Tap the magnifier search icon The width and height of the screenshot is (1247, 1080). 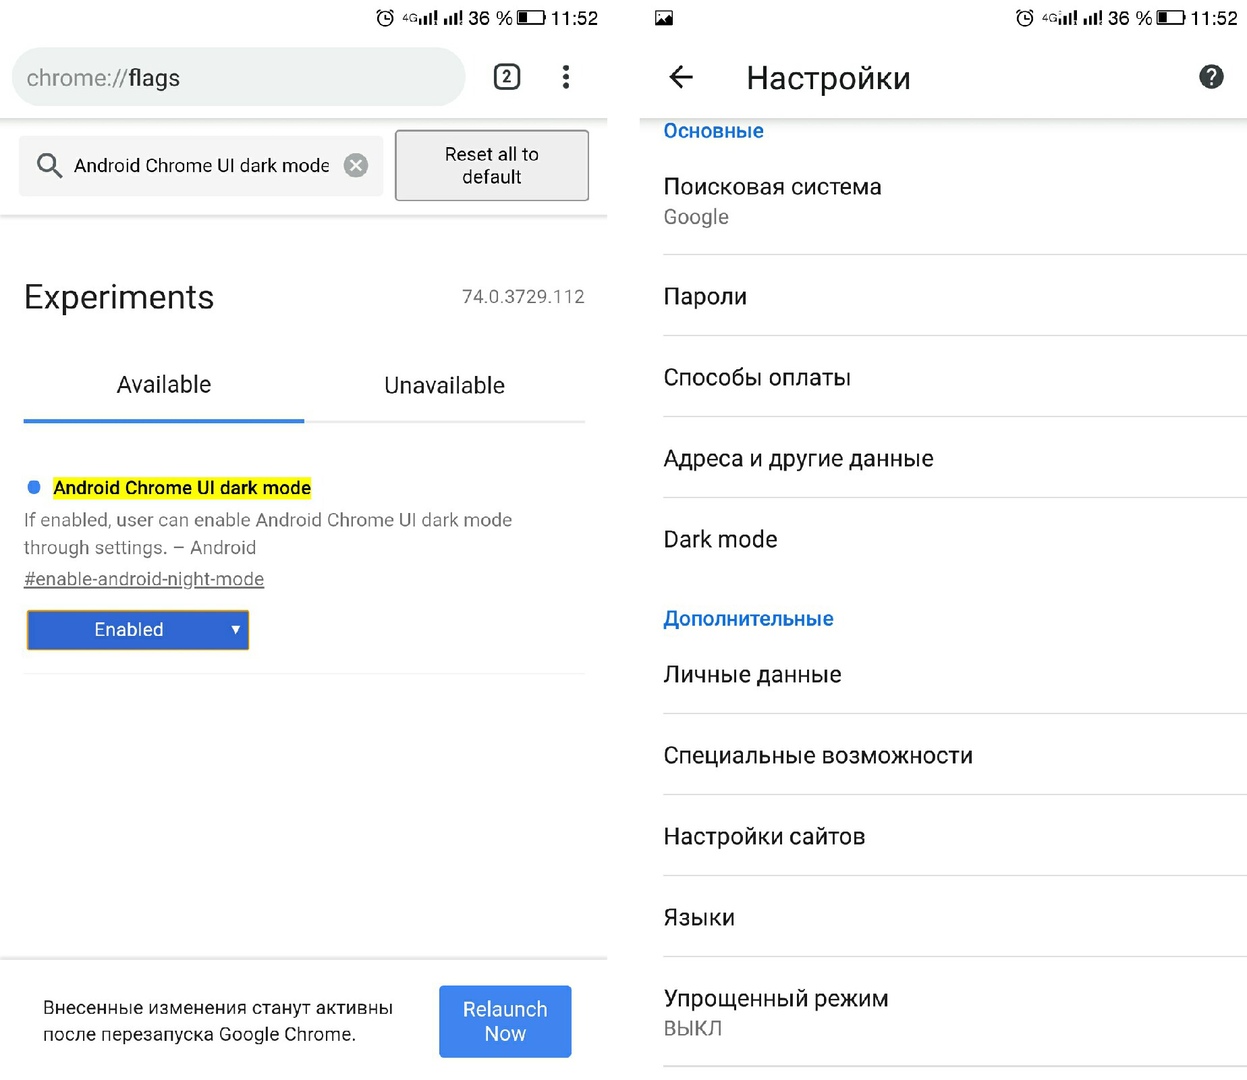(x=49, y=166)
